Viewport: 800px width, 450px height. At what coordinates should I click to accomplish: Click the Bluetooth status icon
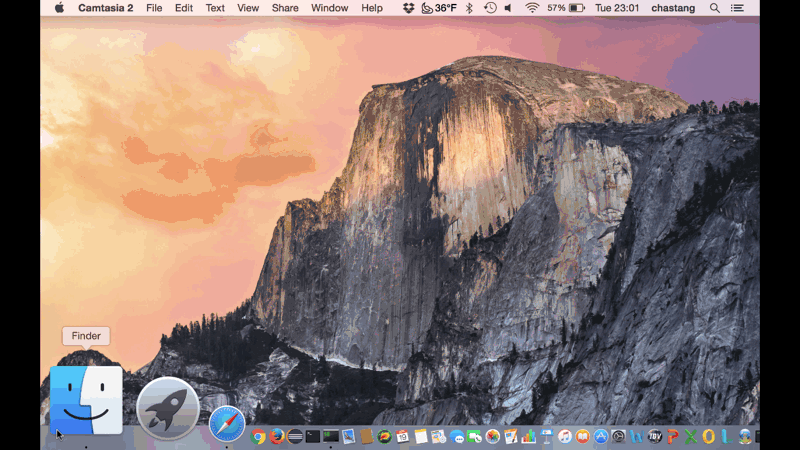click(469, 8)
